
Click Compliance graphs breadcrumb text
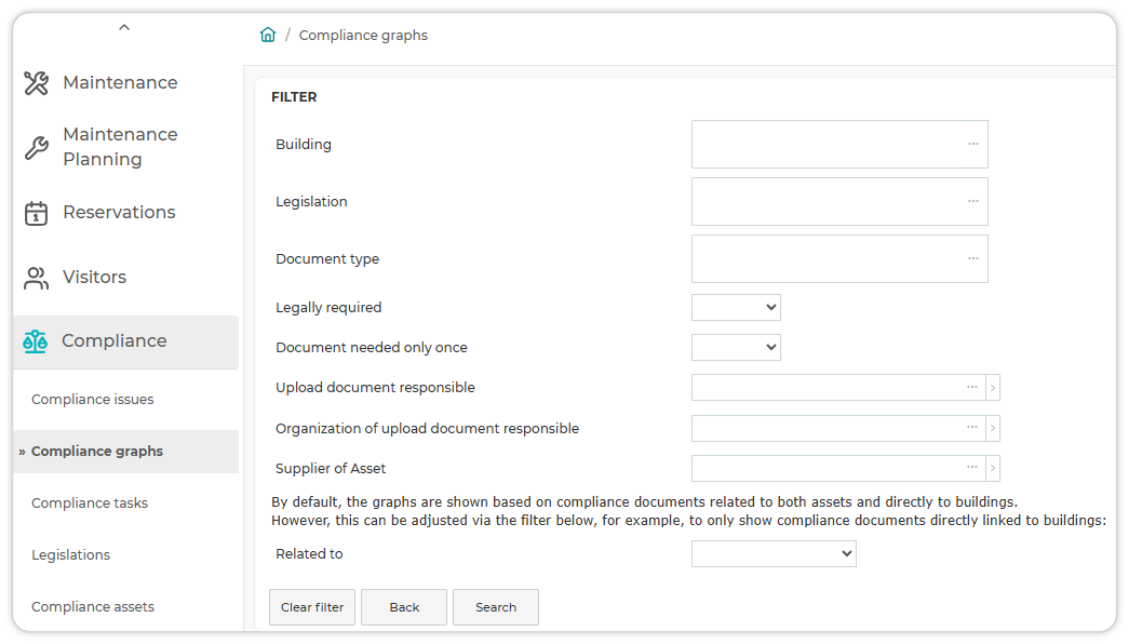pos(363,35)
